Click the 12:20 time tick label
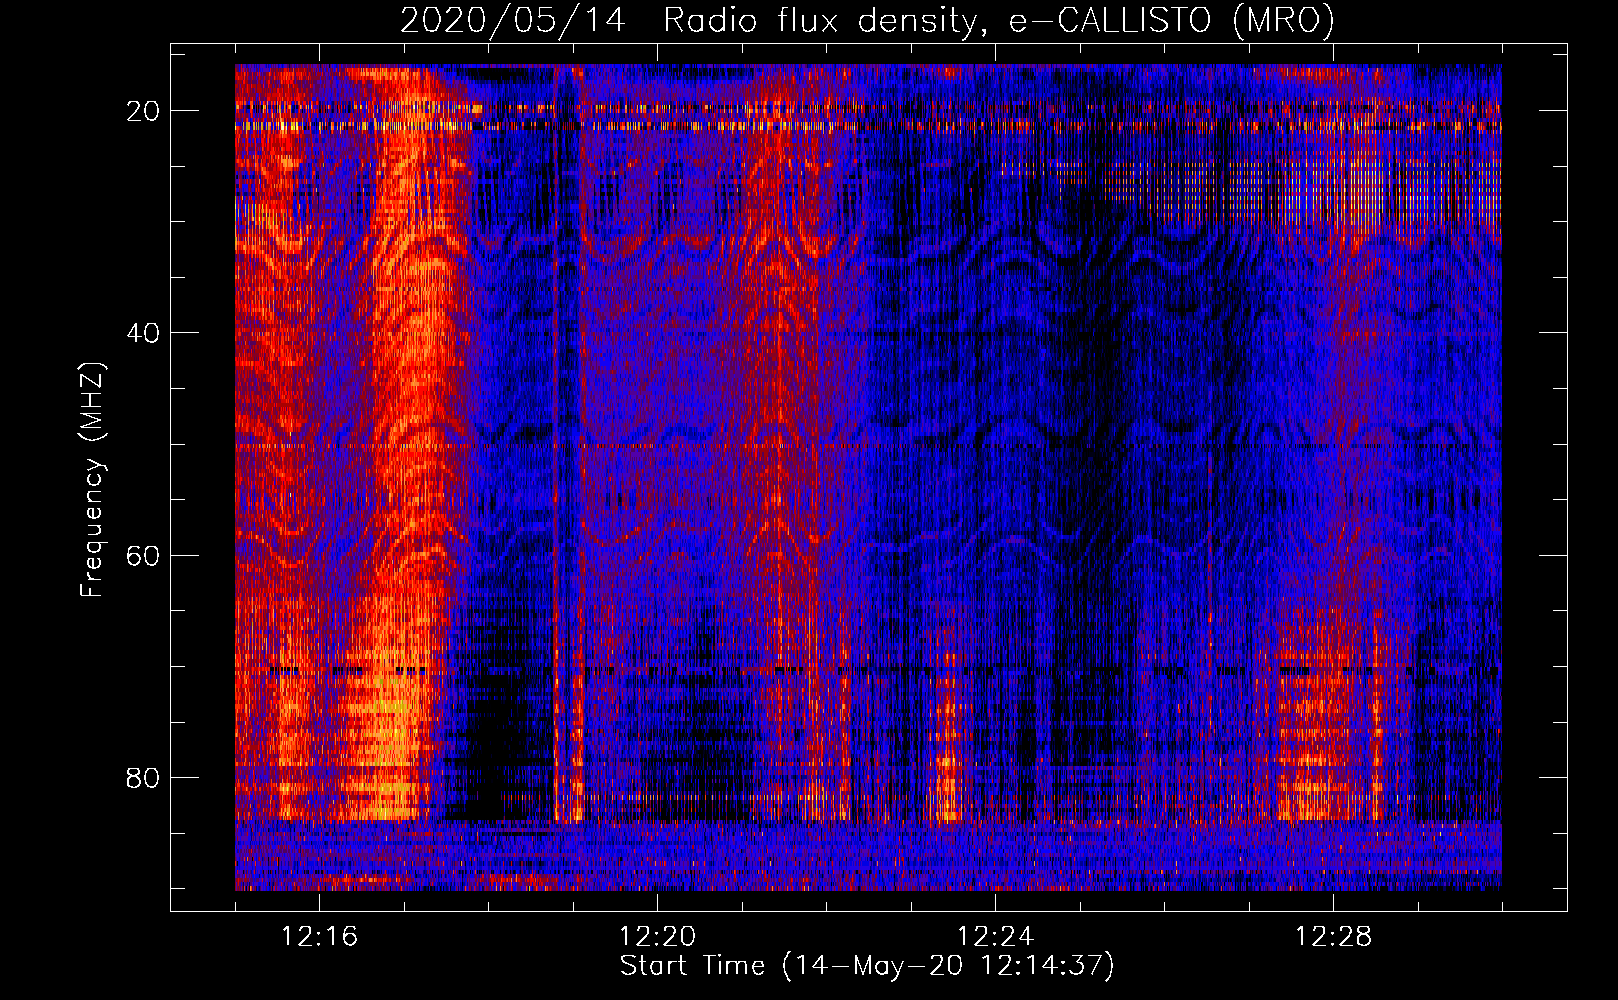The height and width of the screenshot is (1000, 1618). pyautogui.click(x=657, y=937)
